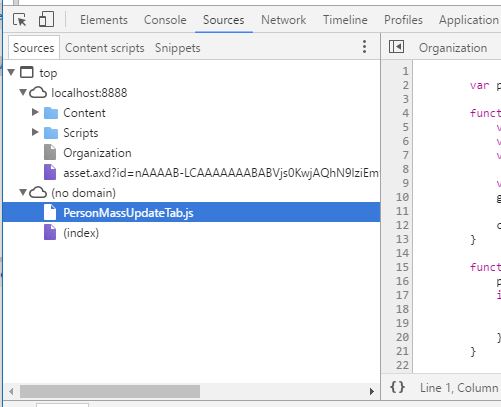The image size is (501, 407).
Task: Click the Content folder icon
Action: tap(51, 113)
